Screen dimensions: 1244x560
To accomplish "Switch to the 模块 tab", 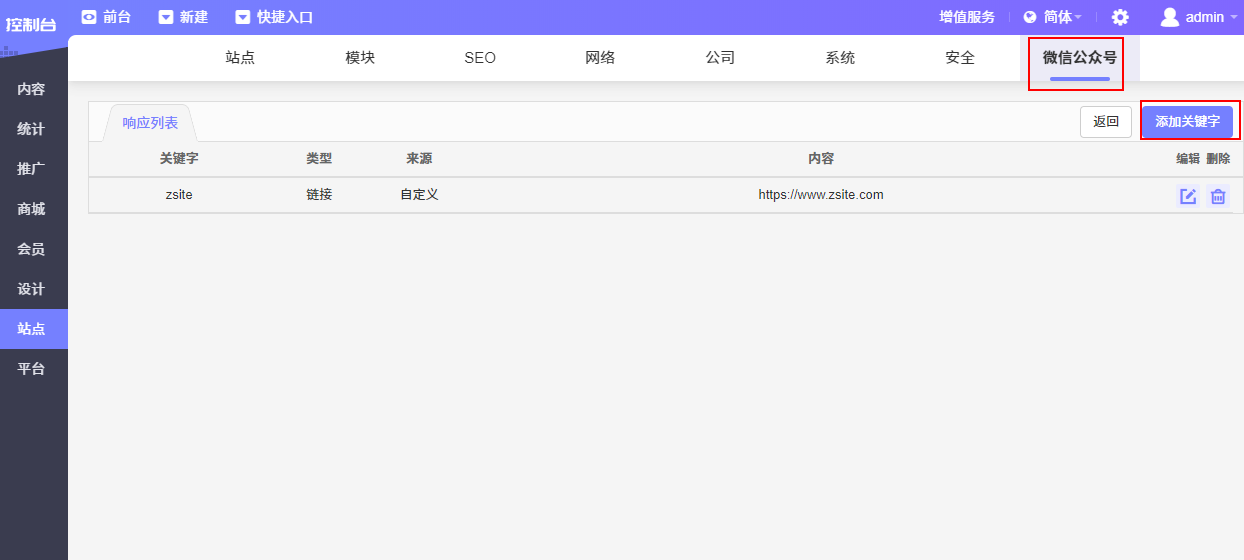I will click(x=360, y=58).
